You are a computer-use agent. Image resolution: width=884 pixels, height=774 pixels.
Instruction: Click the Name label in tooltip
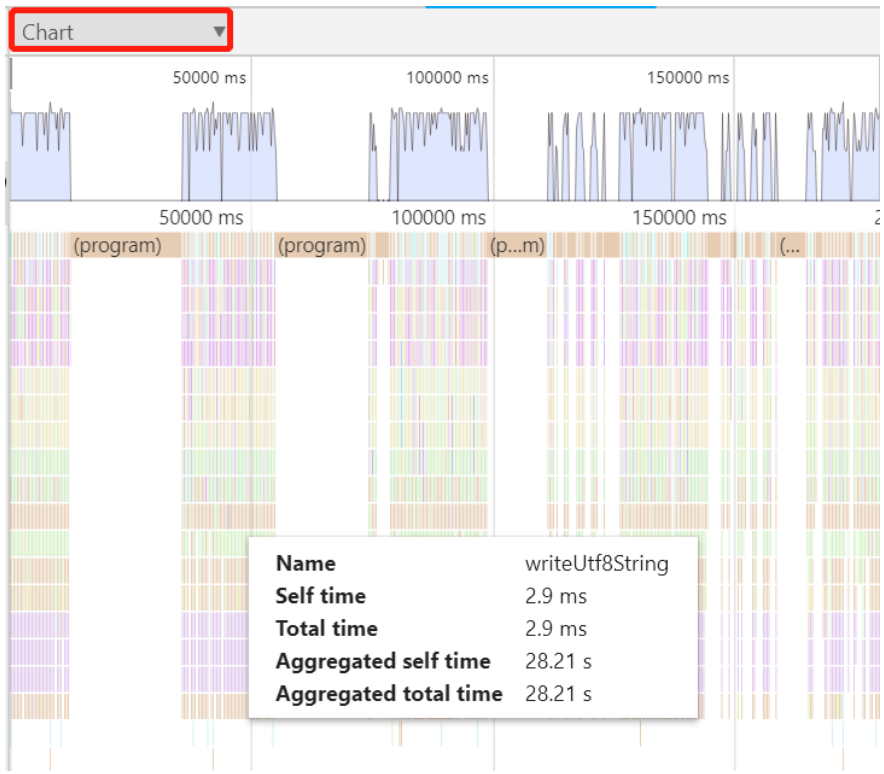click(306, 563)
